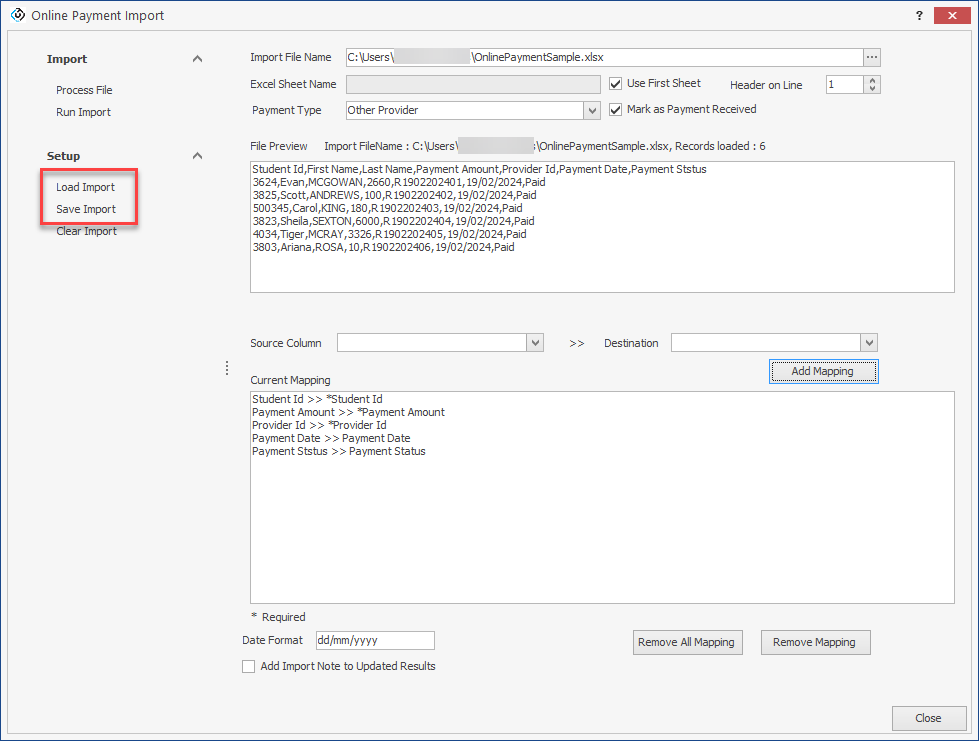Click the application icon in title bar
This screenshot has width=979, height=741.
(16, 16)
